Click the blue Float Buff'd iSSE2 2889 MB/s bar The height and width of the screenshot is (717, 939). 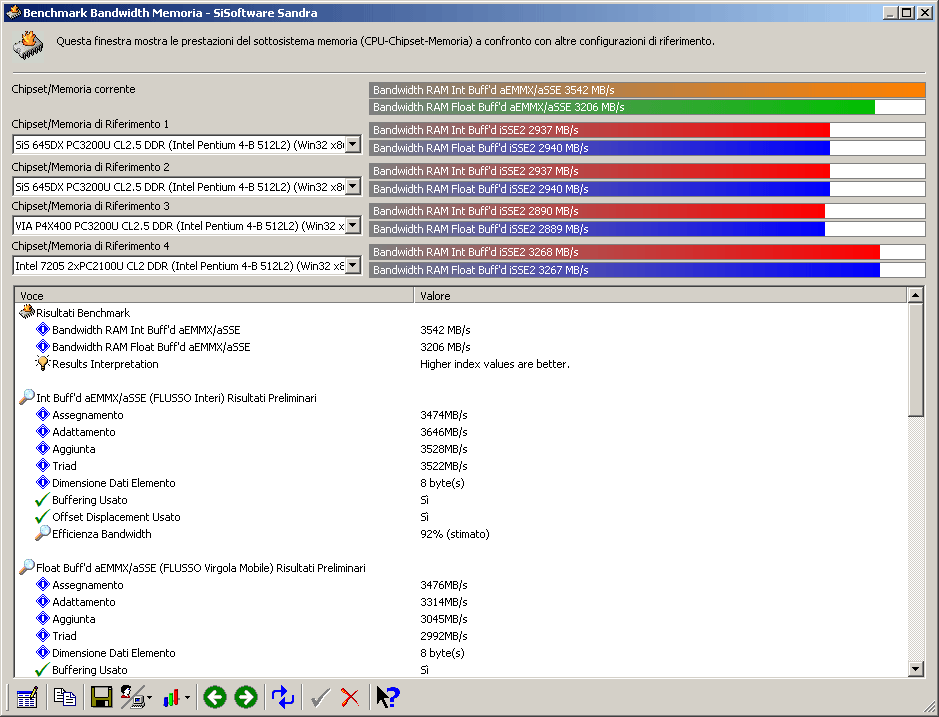(647, 229)
